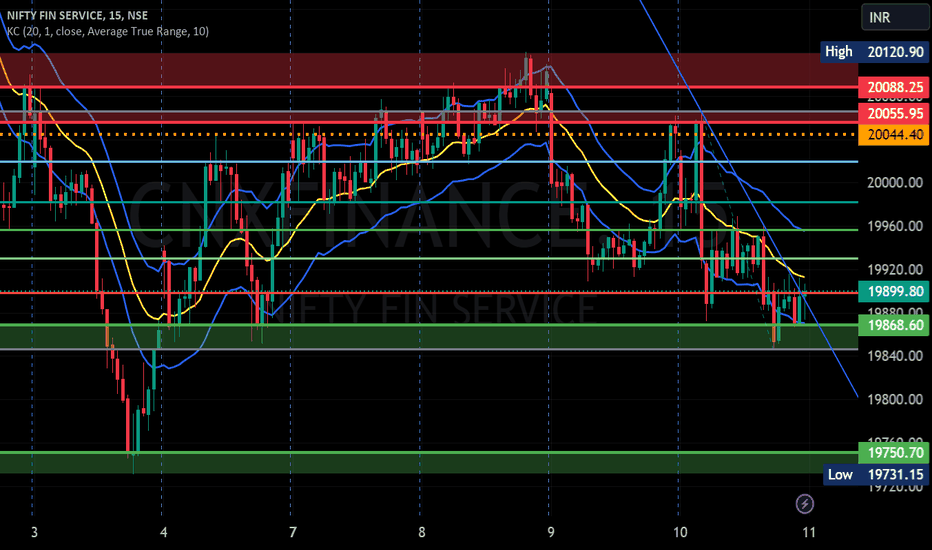The width and height of the screenshot is (932, 550).
Task: Select the lowest green support zone near 19750
Action: pos(428,463)
